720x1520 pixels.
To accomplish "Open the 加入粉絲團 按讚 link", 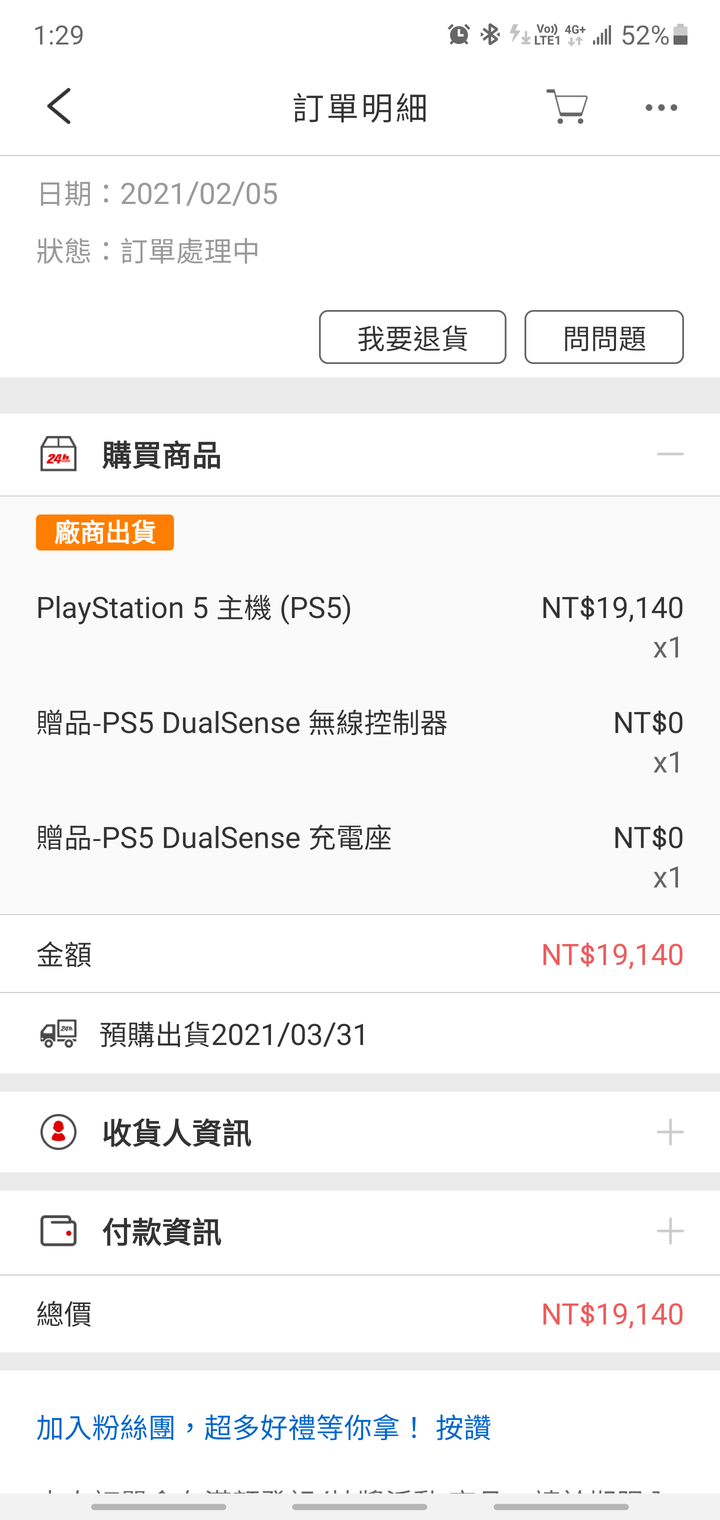I will (264, 1427).
